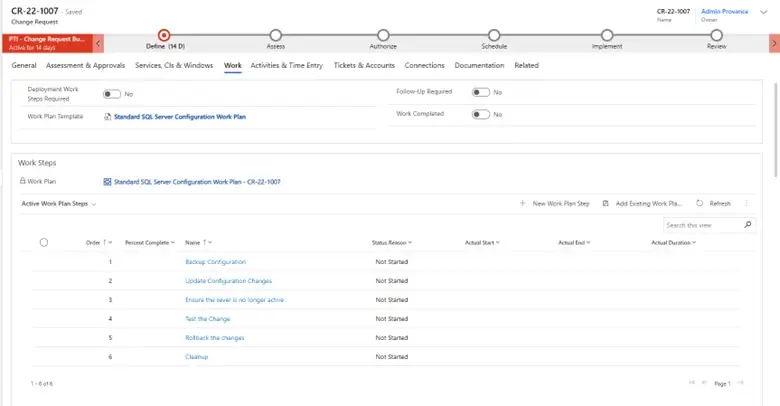Open the Assessment & Approvals tab
The width and height of the screenshot is (780, 406).
(x=86, y=65)
